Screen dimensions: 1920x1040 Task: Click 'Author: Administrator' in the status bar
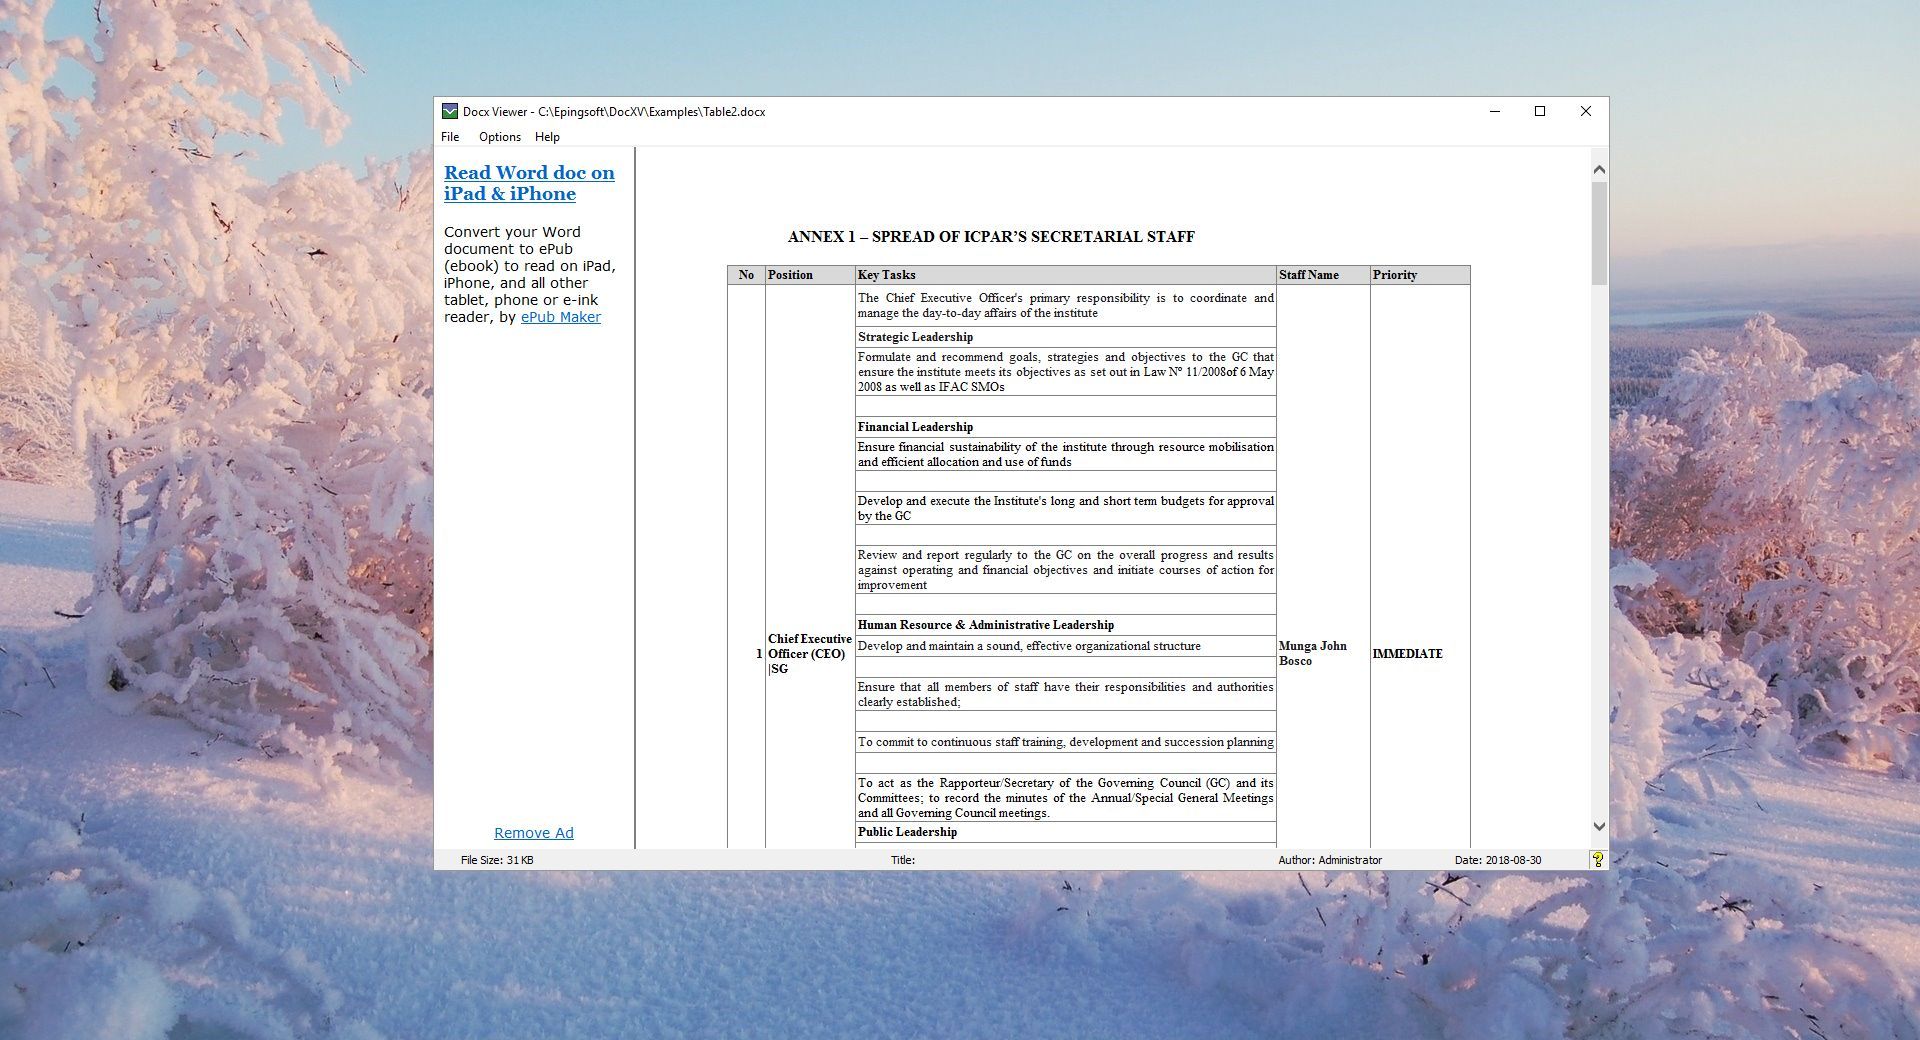(1329, 860)
